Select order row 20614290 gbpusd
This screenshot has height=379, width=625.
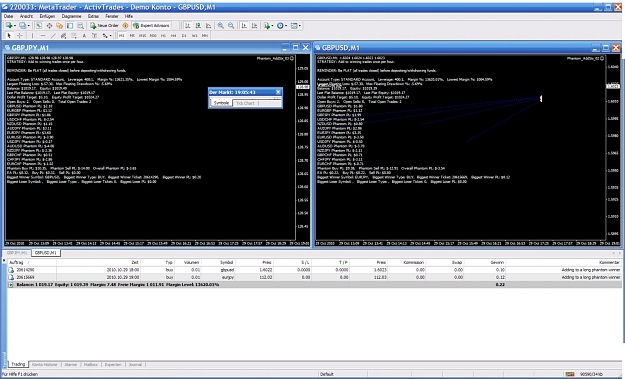pos(314,270)
